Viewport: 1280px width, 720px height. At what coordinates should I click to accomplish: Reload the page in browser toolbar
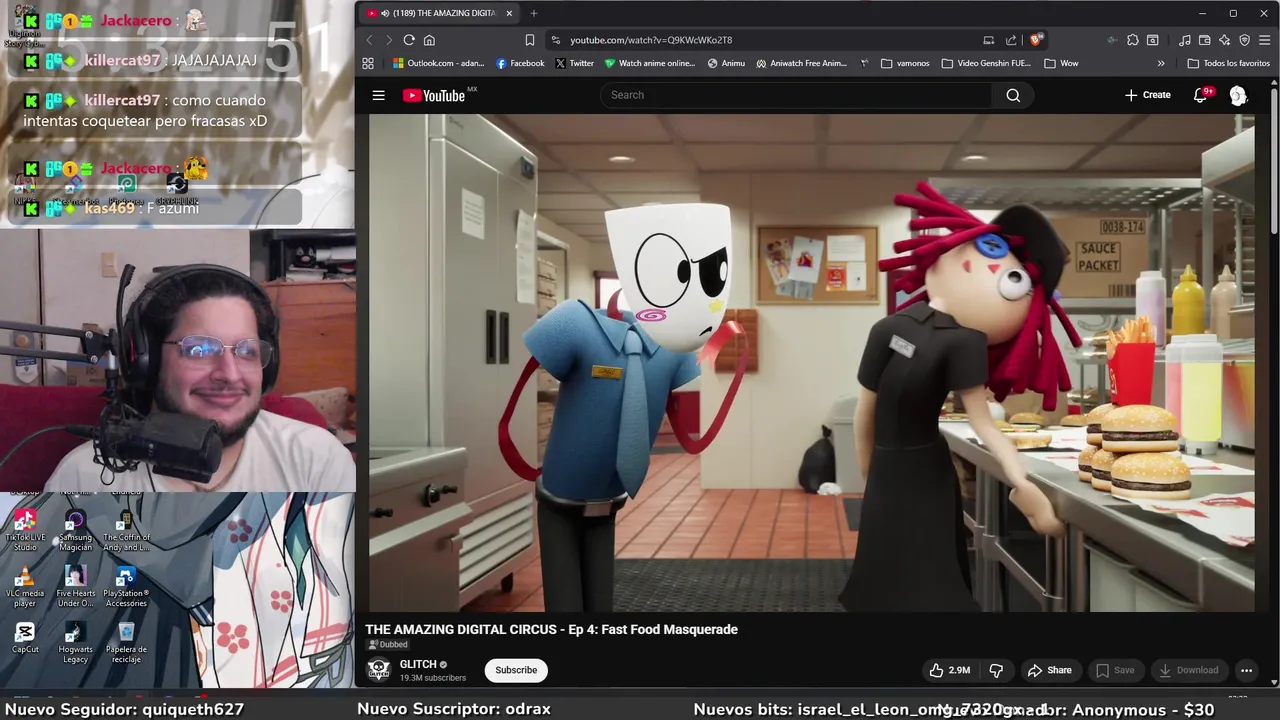coord(409,40)
